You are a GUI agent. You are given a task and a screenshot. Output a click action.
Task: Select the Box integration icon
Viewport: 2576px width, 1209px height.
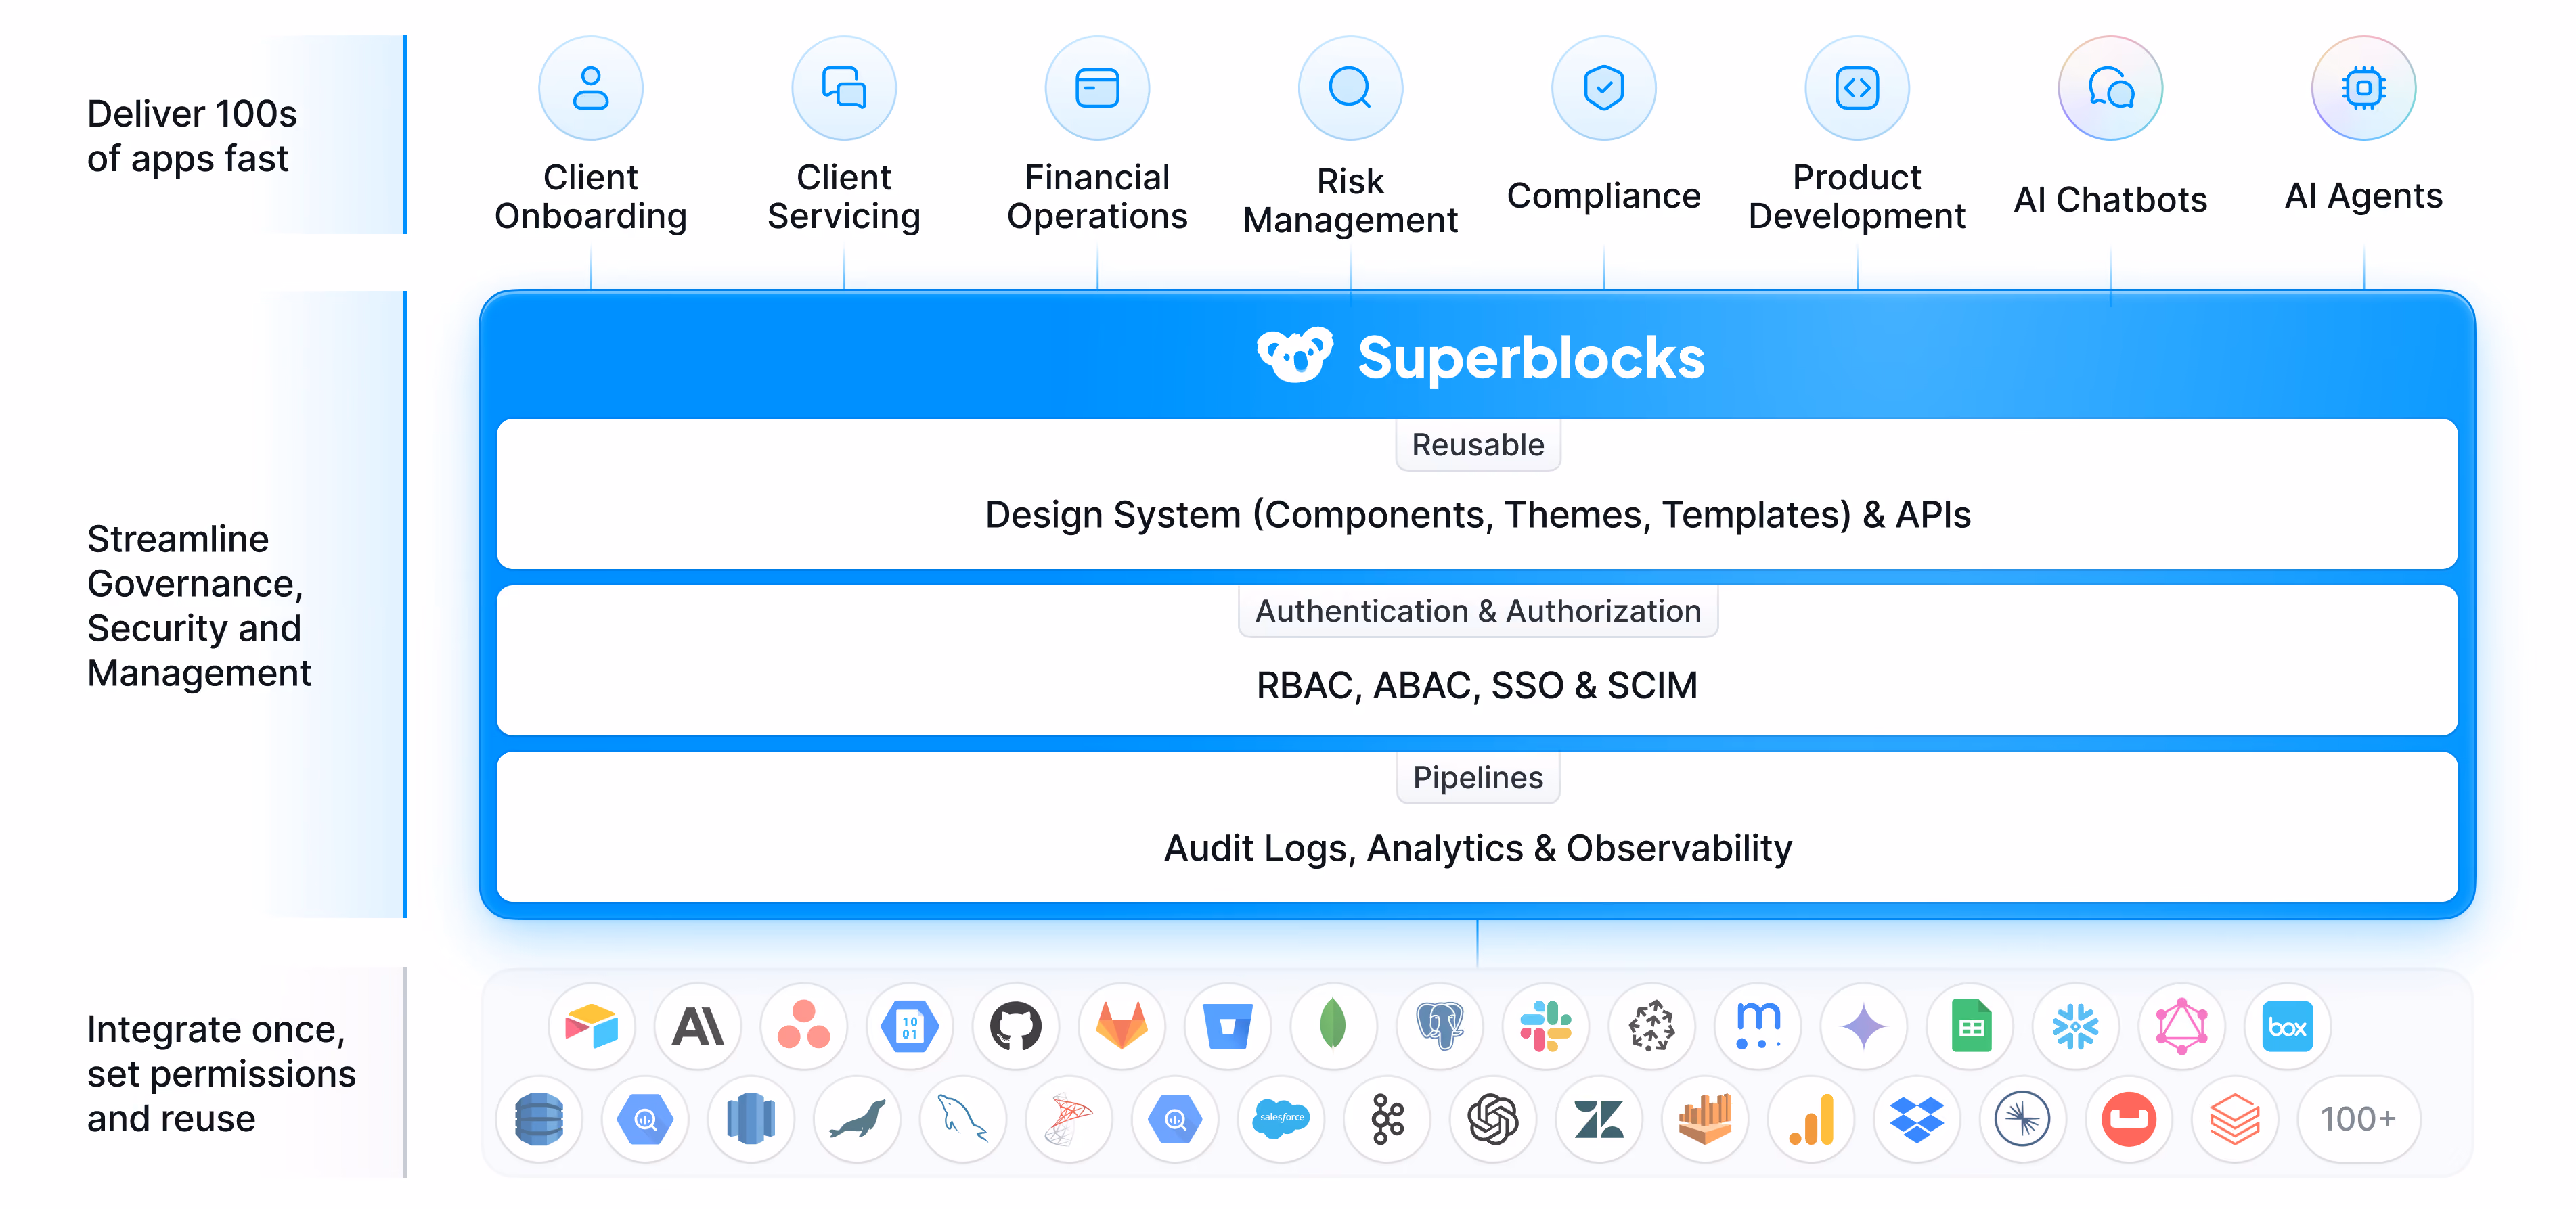(2288, 1026)
